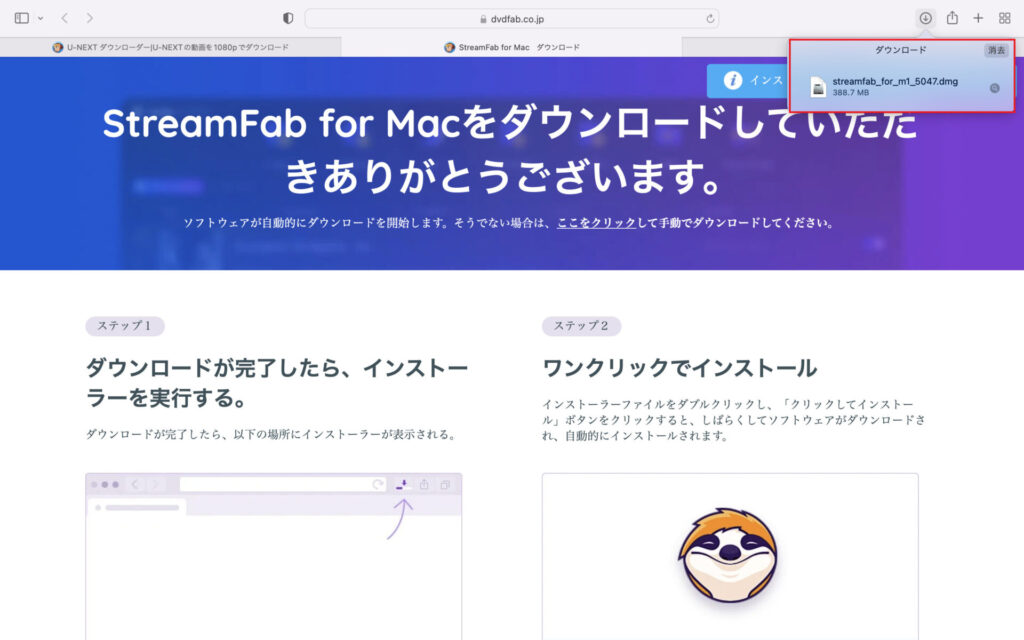
Task: Click the ここをクリック manual download link
Action: (x=596, y=223)
